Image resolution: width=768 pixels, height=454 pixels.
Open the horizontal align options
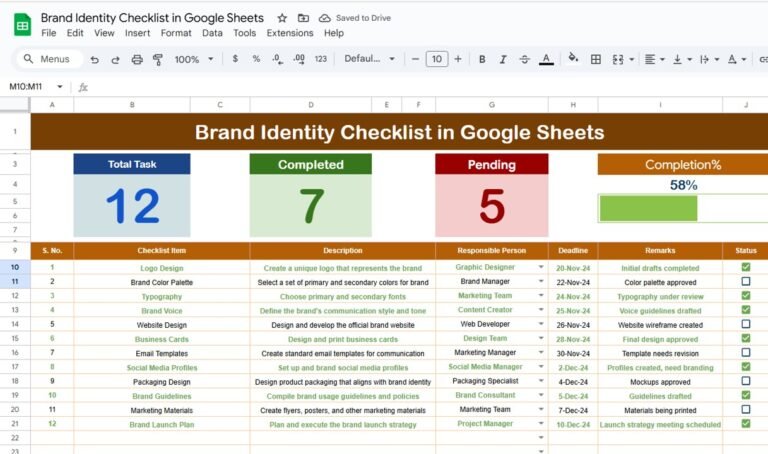pyautogui.click(x=654, y=59)
